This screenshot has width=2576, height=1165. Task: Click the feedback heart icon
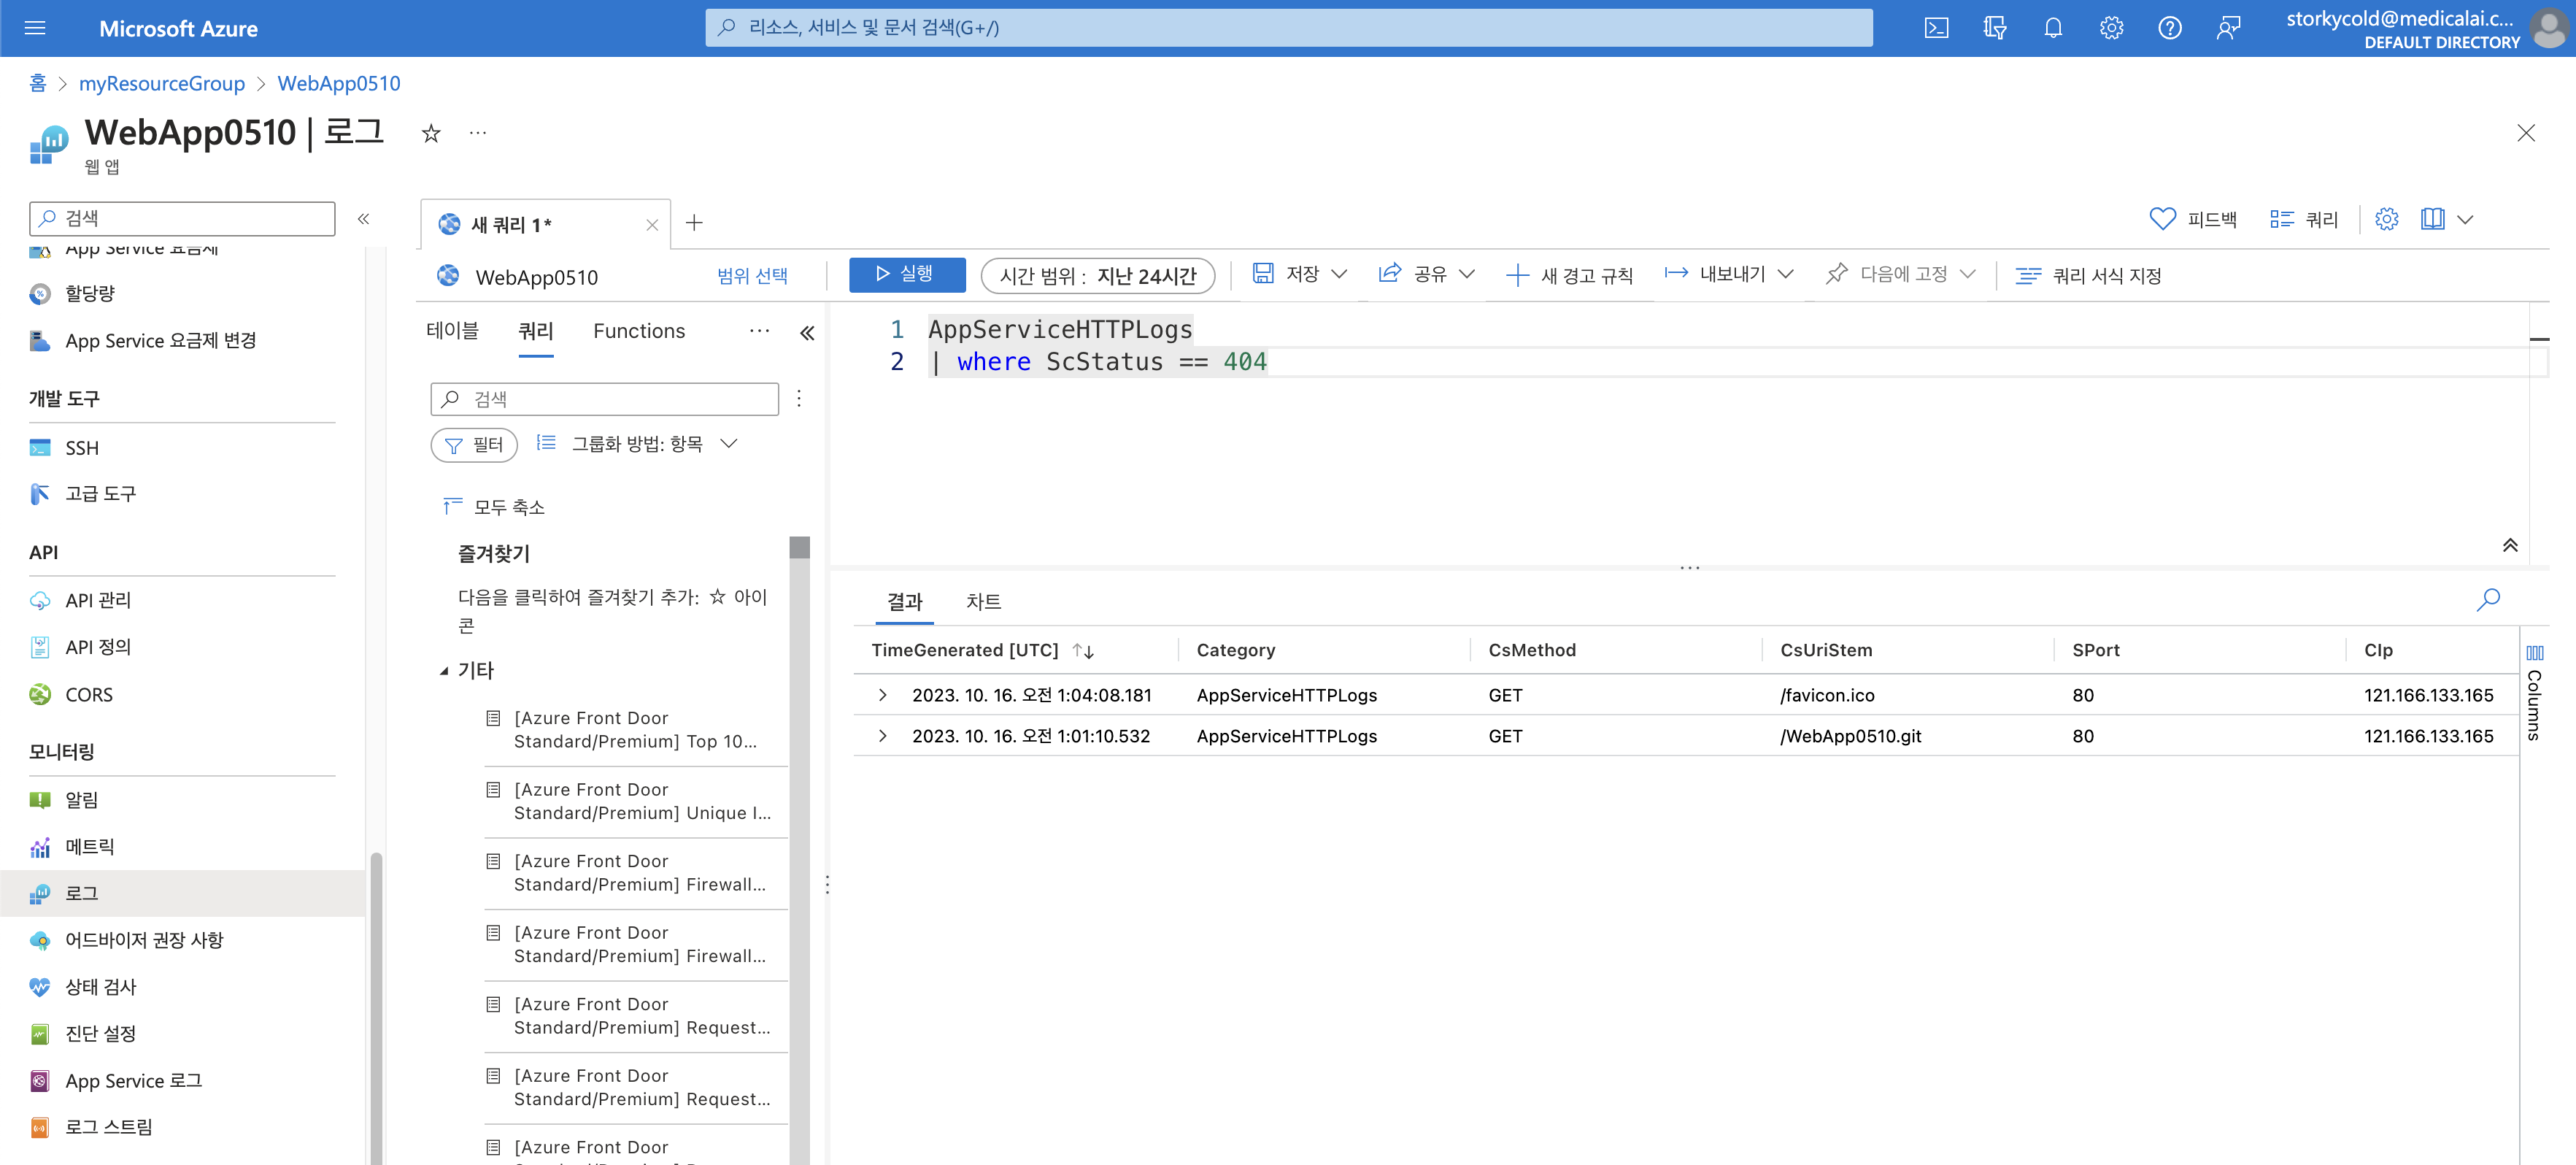(x=2162, y=219)
